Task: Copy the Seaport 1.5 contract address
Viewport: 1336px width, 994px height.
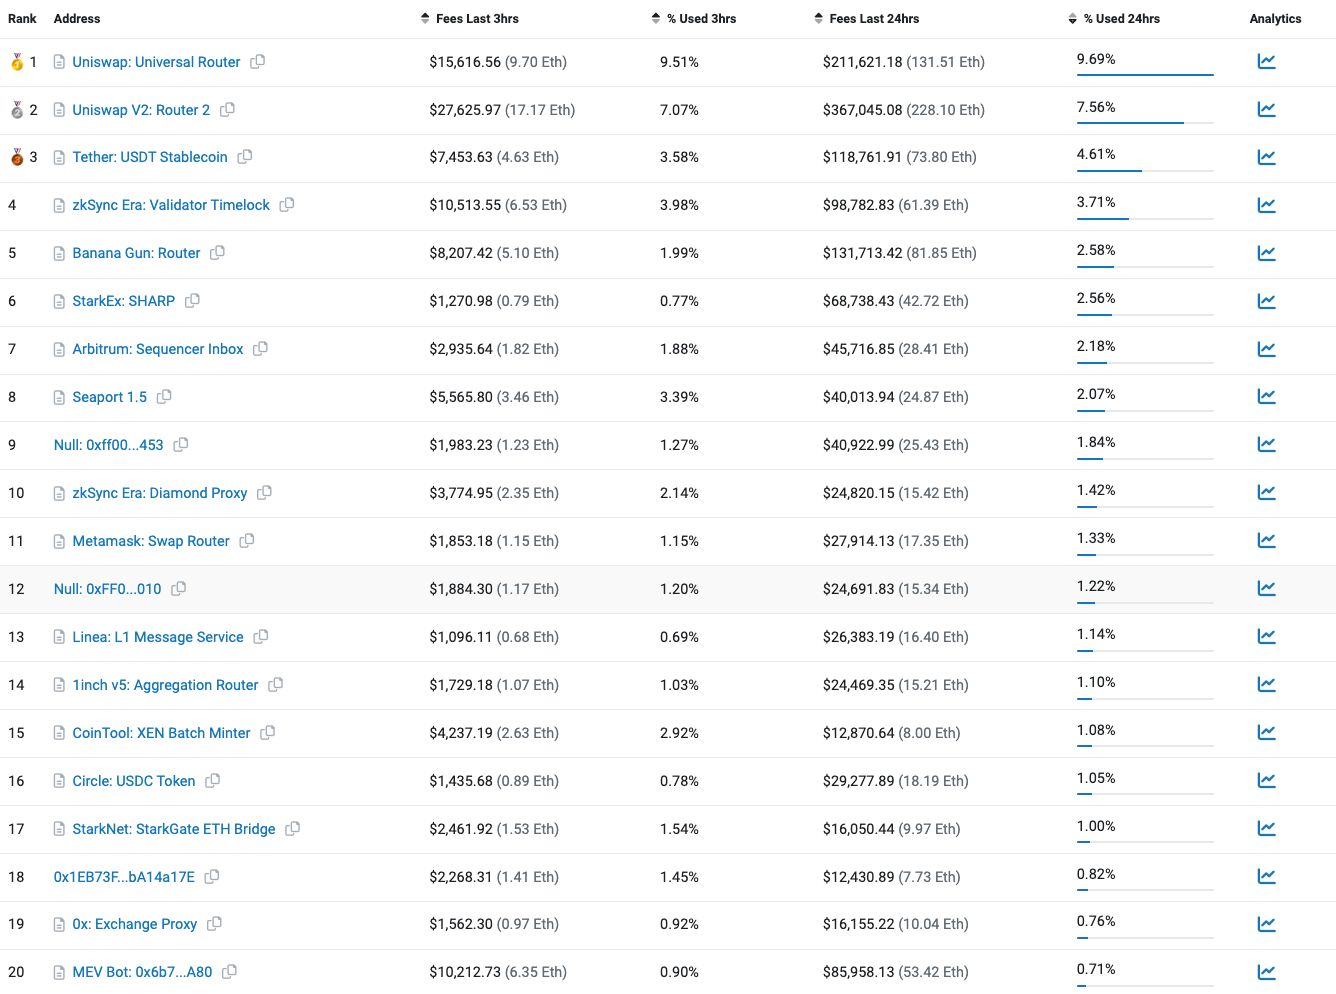Action: [x=164, y=397]
